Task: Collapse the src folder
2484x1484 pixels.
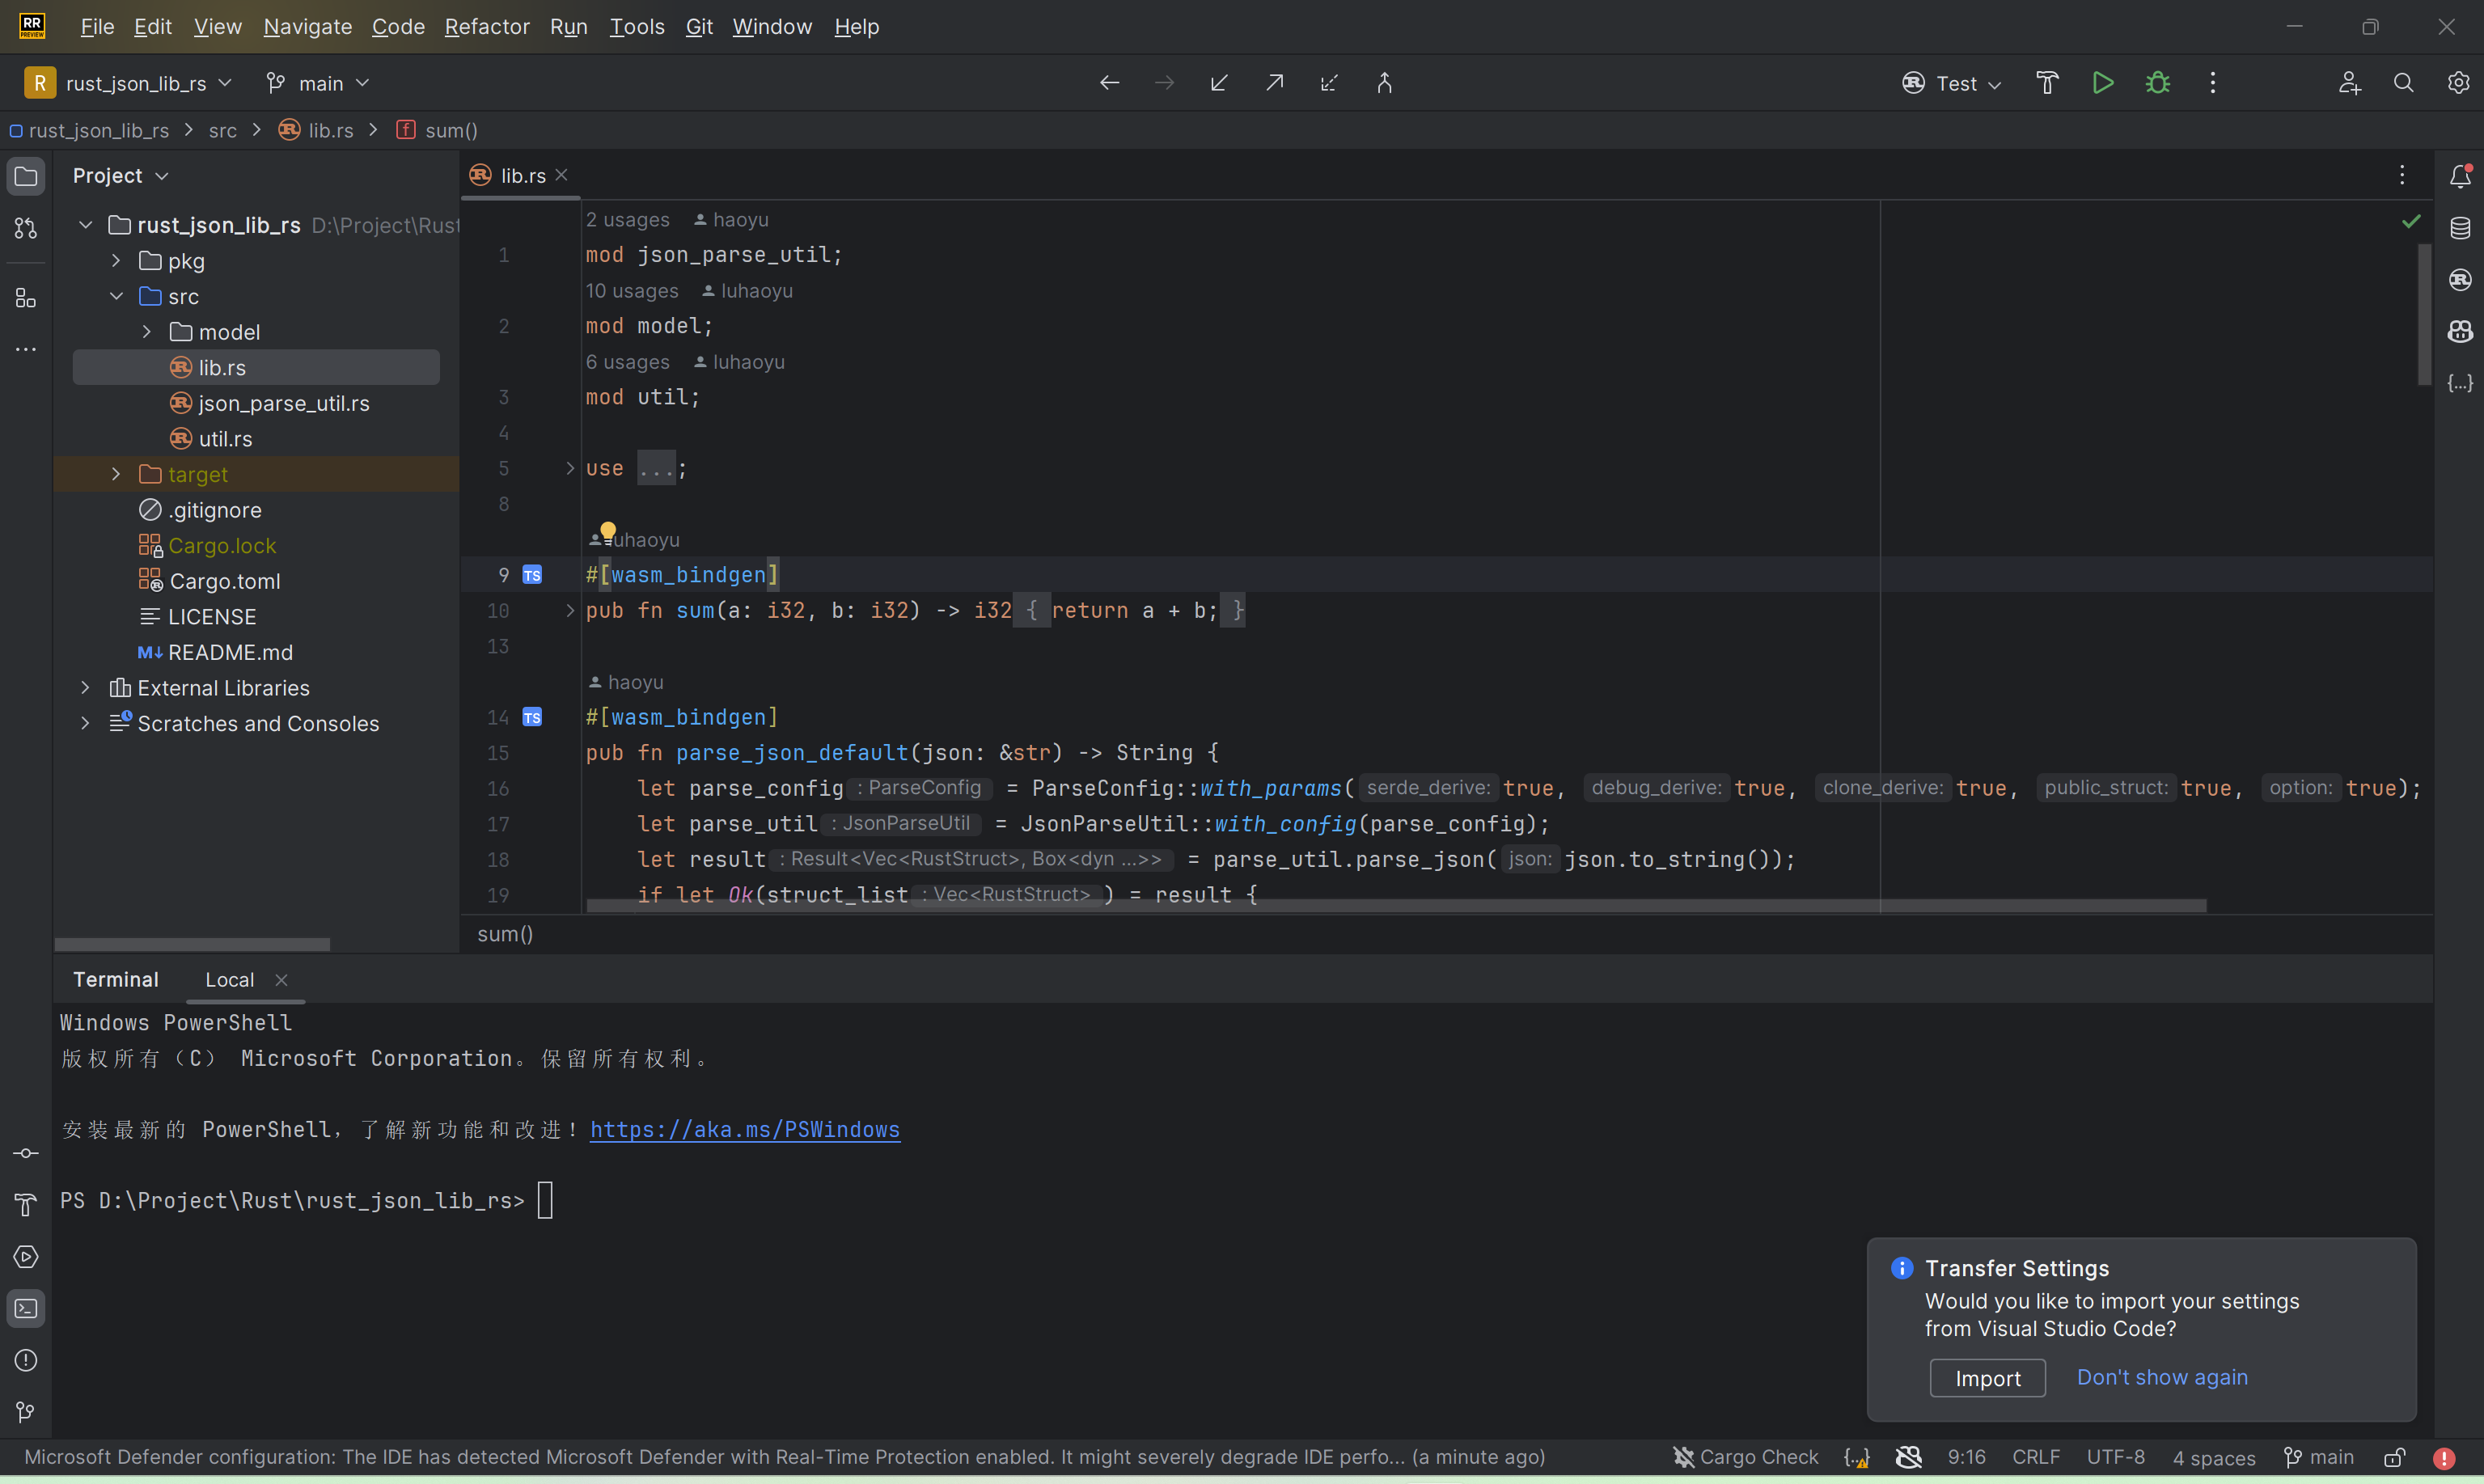Action: pos(116,296)
